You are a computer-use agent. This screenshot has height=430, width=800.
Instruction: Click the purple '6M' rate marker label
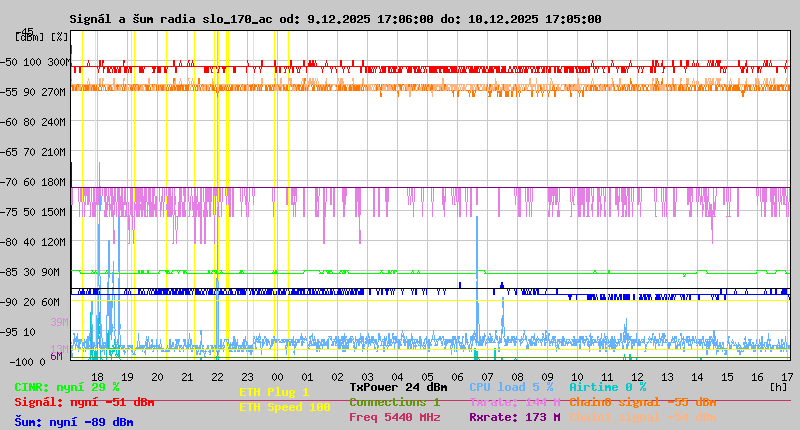click(x=56, y=356)
